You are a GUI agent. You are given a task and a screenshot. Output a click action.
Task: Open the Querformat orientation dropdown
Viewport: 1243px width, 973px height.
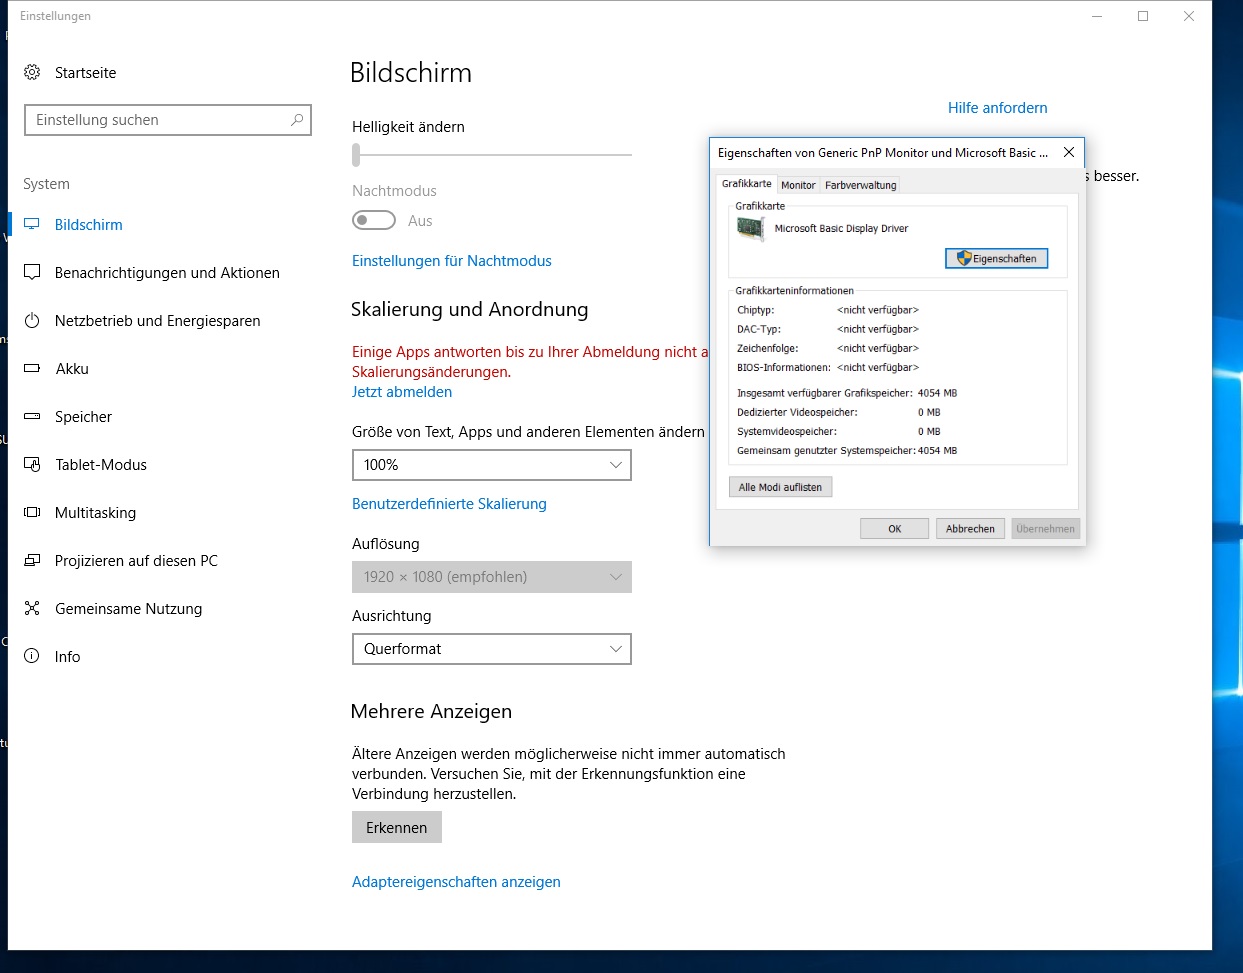[x=492, y=649]
